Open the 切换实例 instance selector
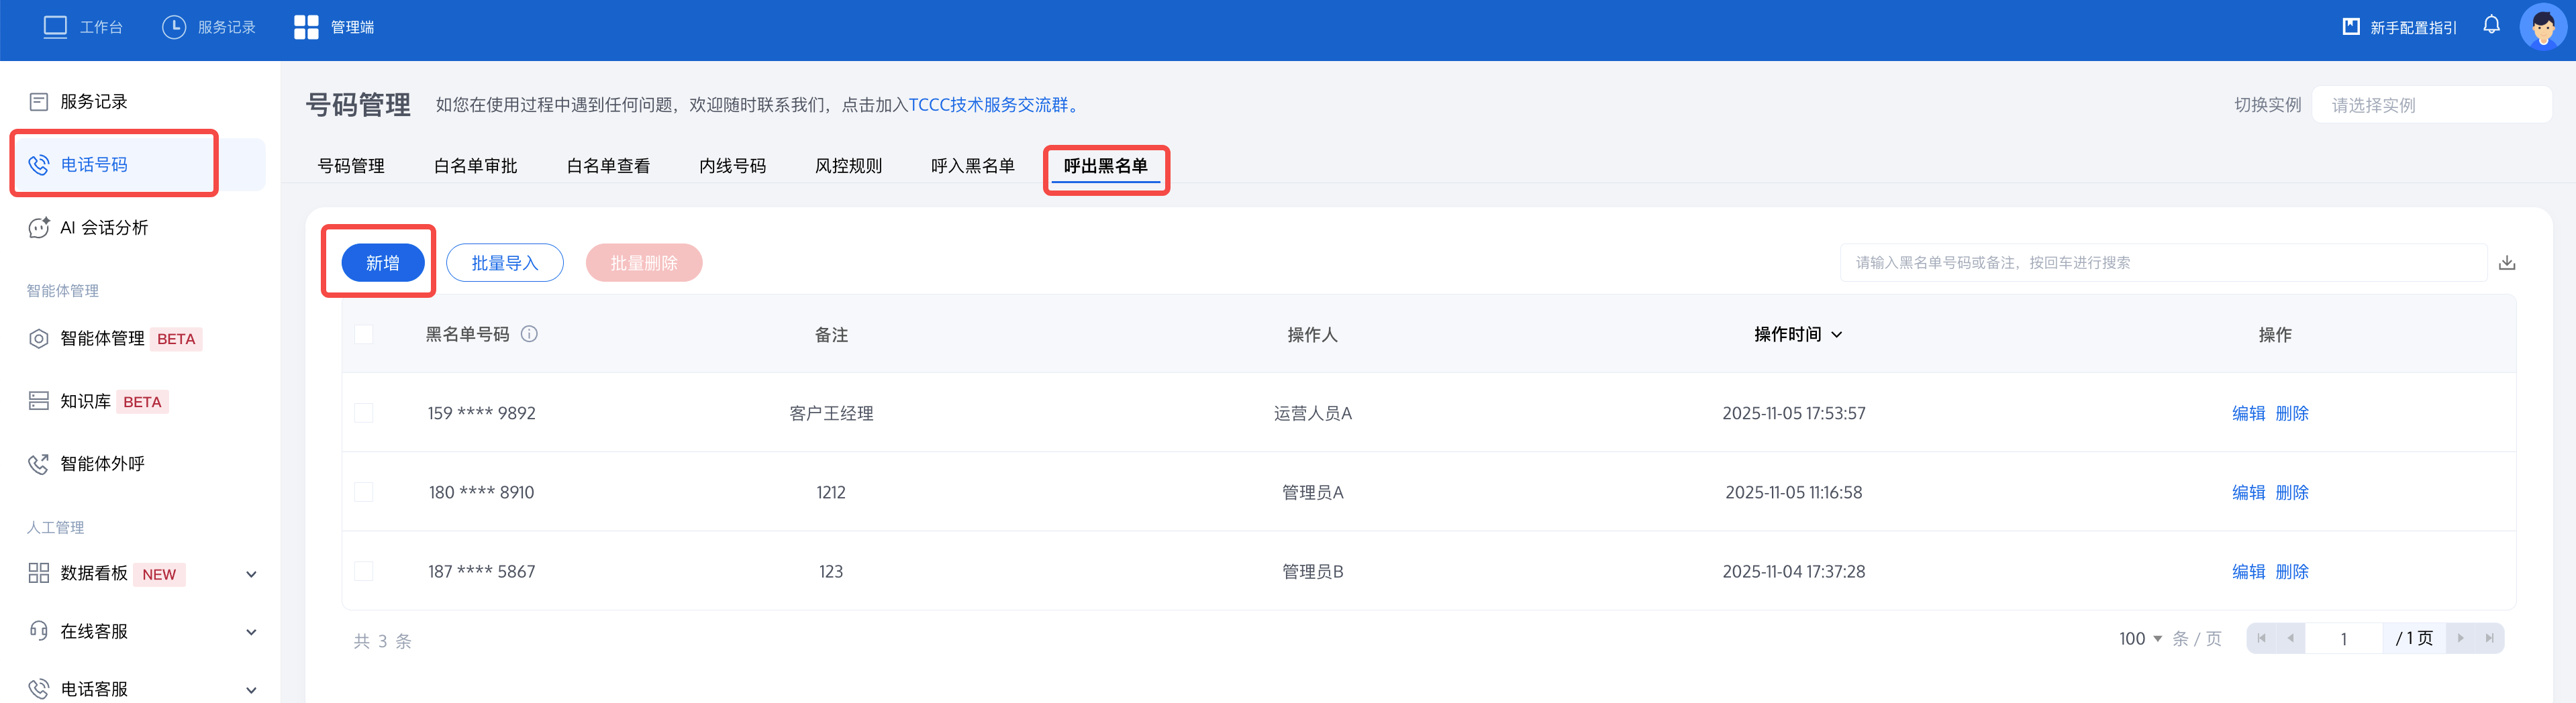Screen dimensions: 2576x703 2430,105
